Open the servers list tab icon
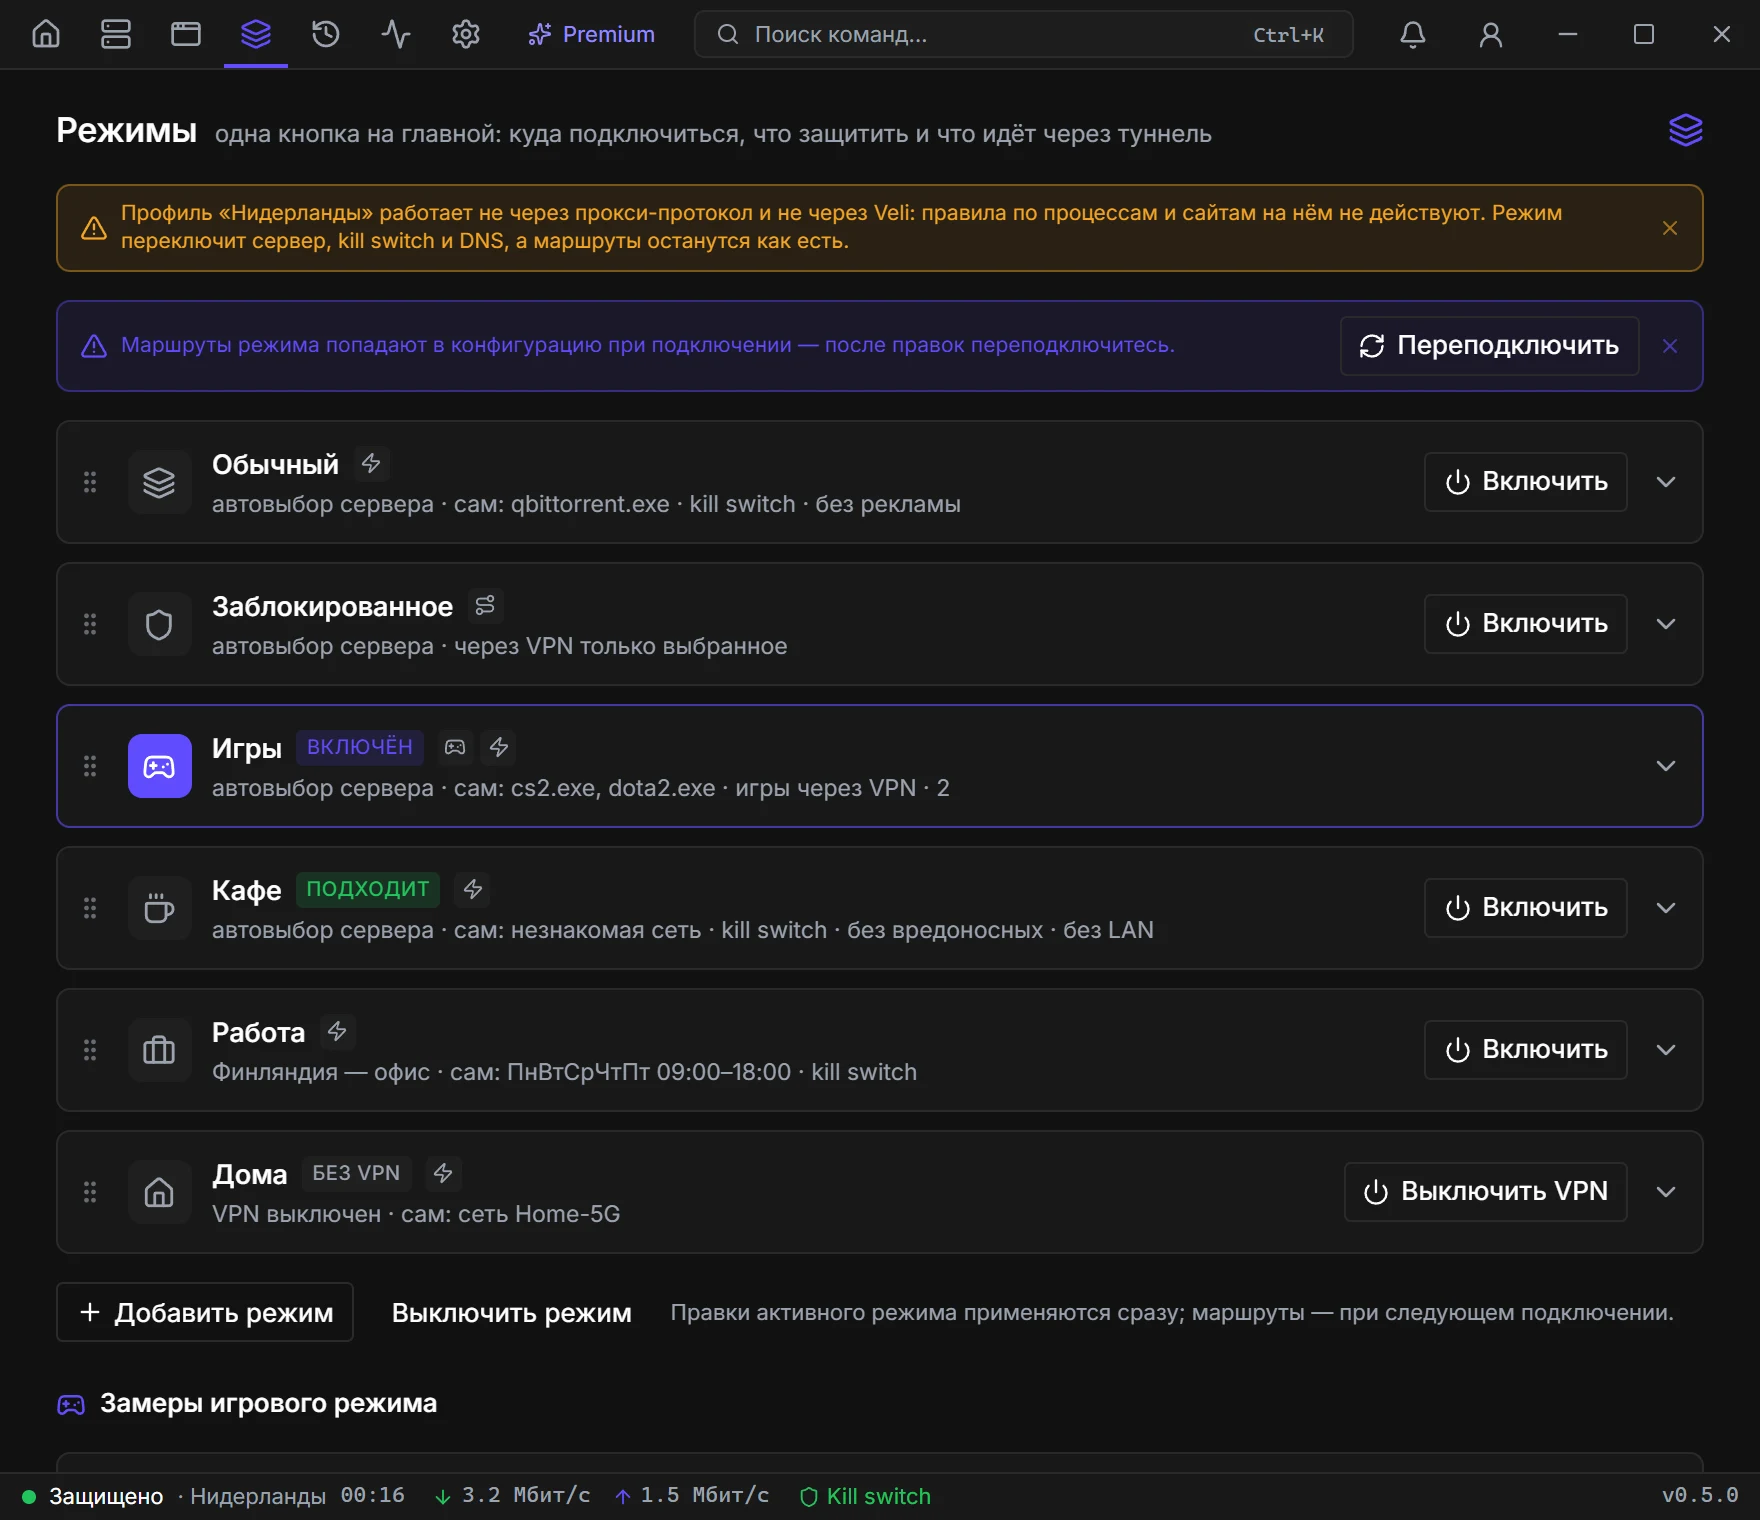This screenshot has width=1760, height=1520. (x=116, y=34)
